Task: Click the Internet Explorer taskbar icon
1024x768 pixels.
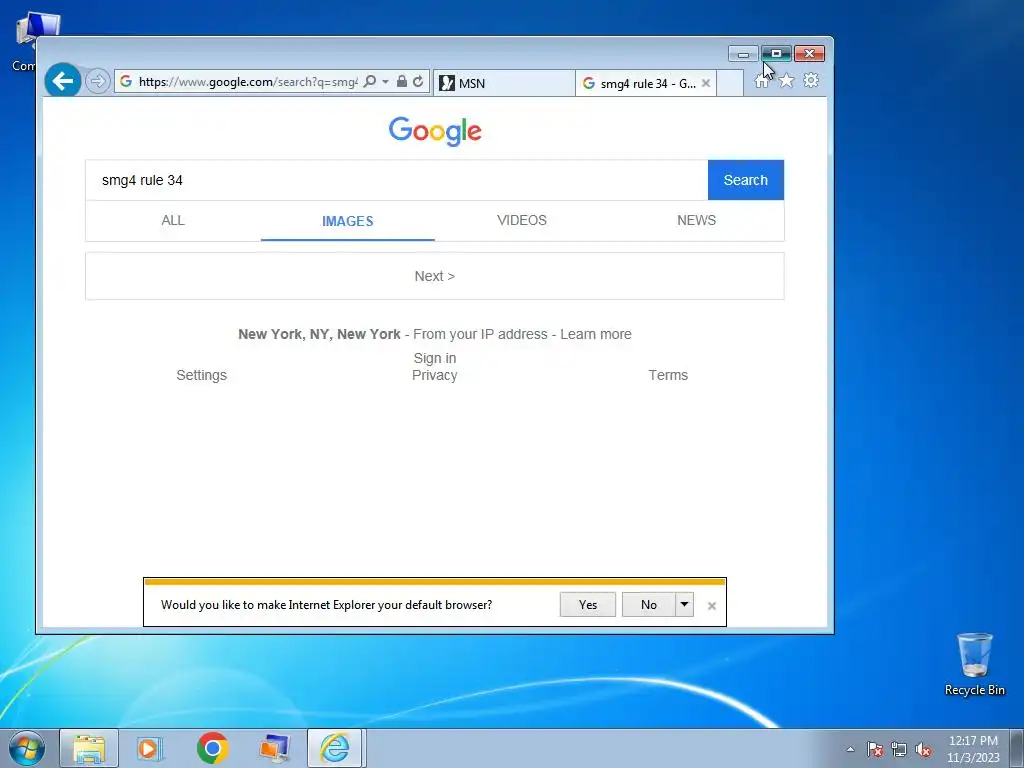Action: click(x=334, y=748)
